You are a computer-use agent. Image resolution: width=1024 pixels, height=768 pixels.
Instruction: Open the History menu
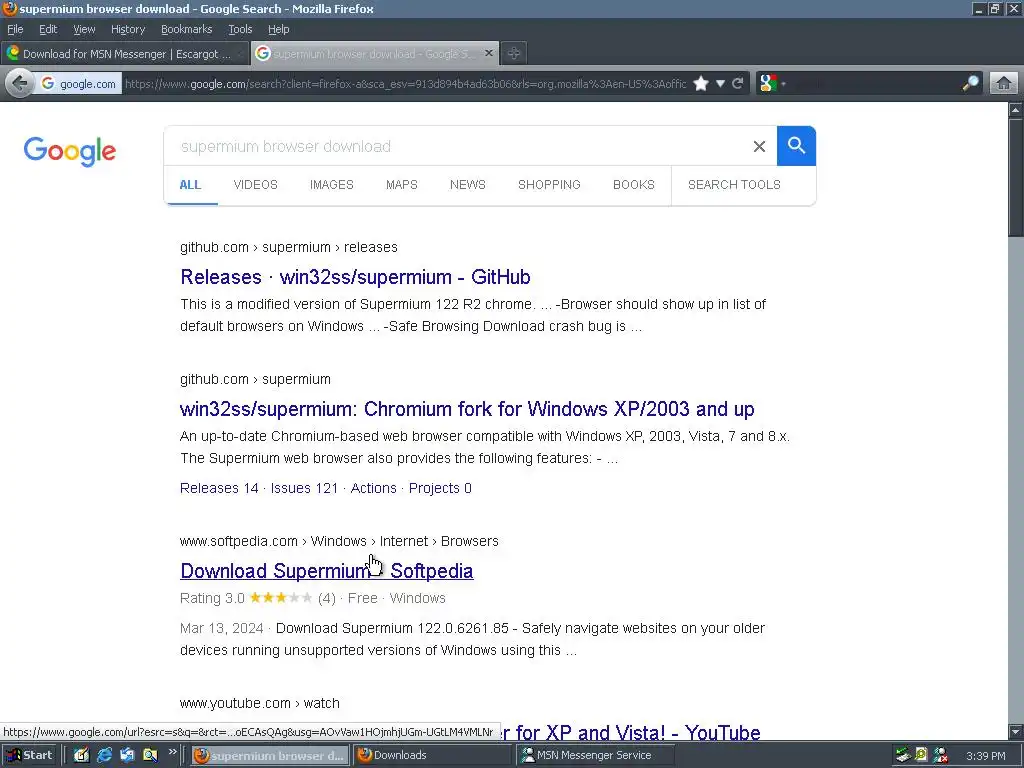coord(128,29)
